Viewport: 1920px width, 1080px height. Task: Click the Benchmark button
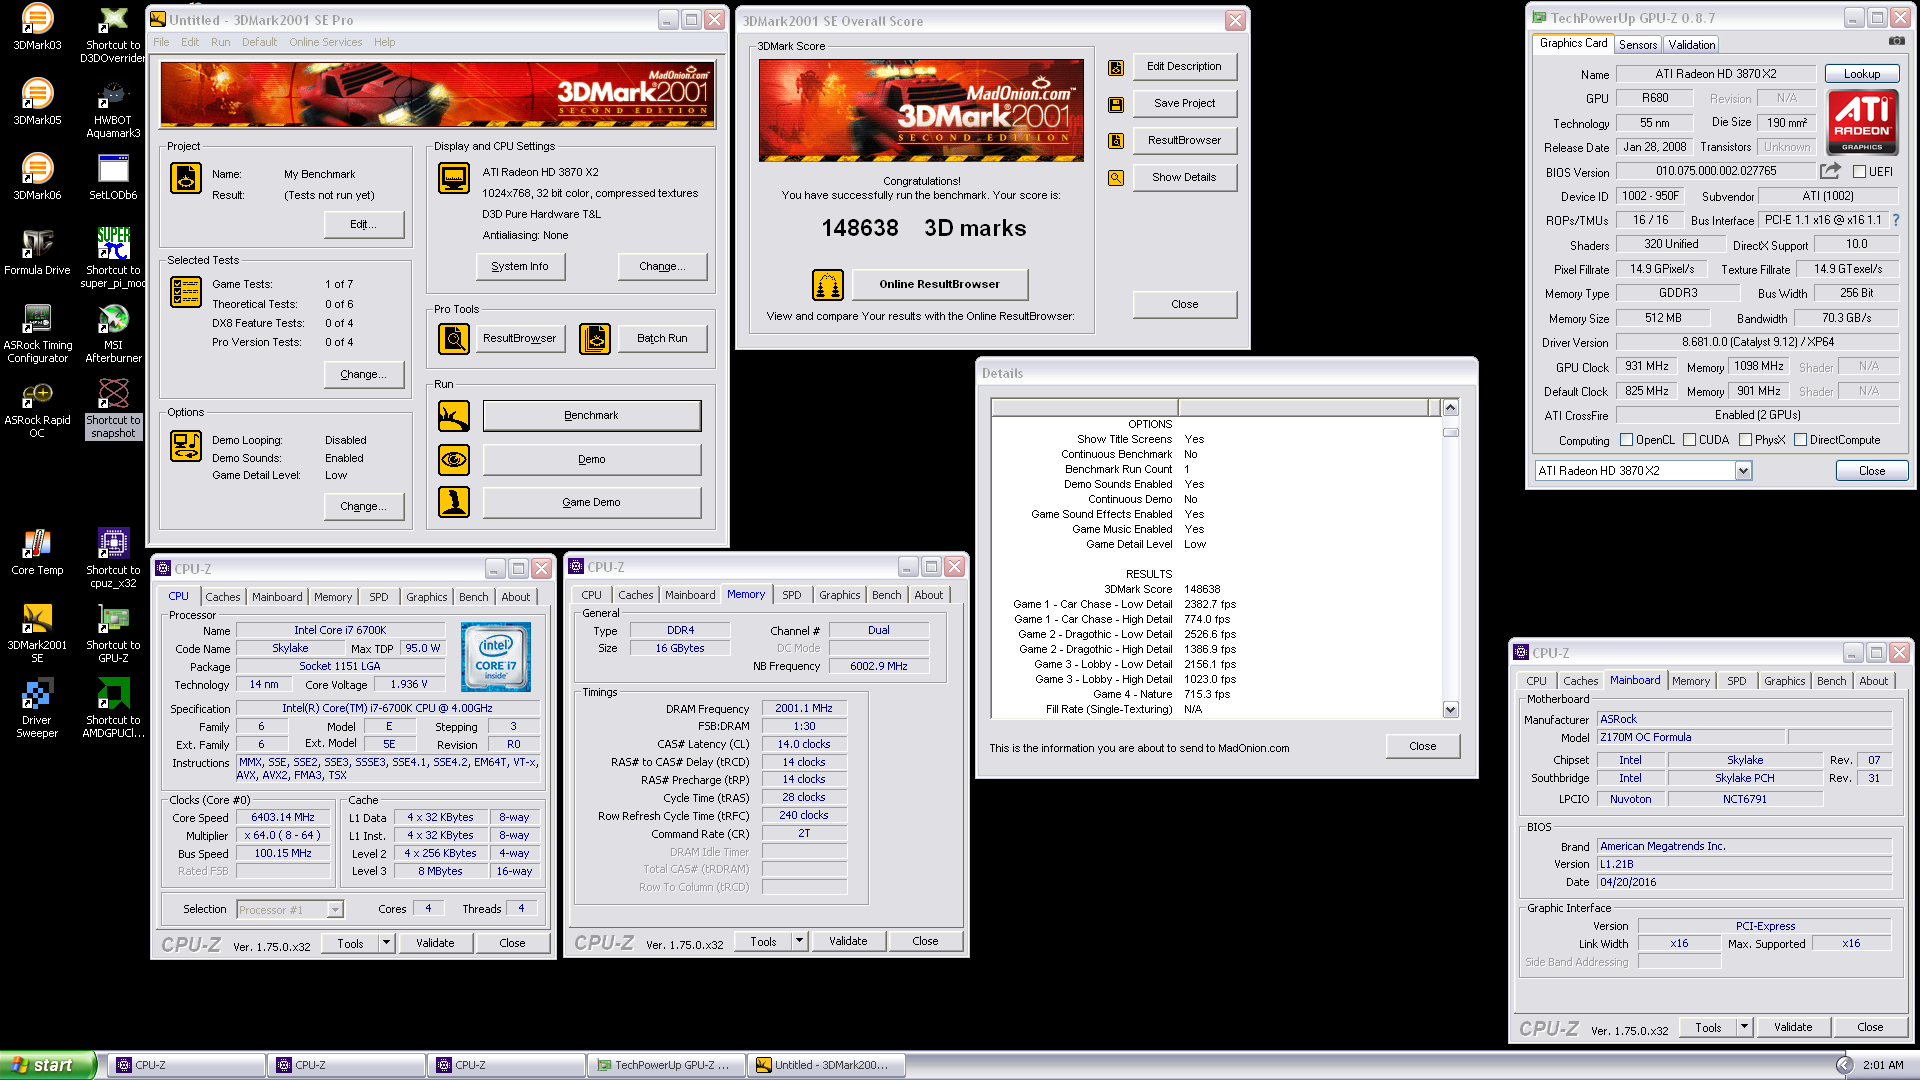pyautogui.click(x=591, y=416)
